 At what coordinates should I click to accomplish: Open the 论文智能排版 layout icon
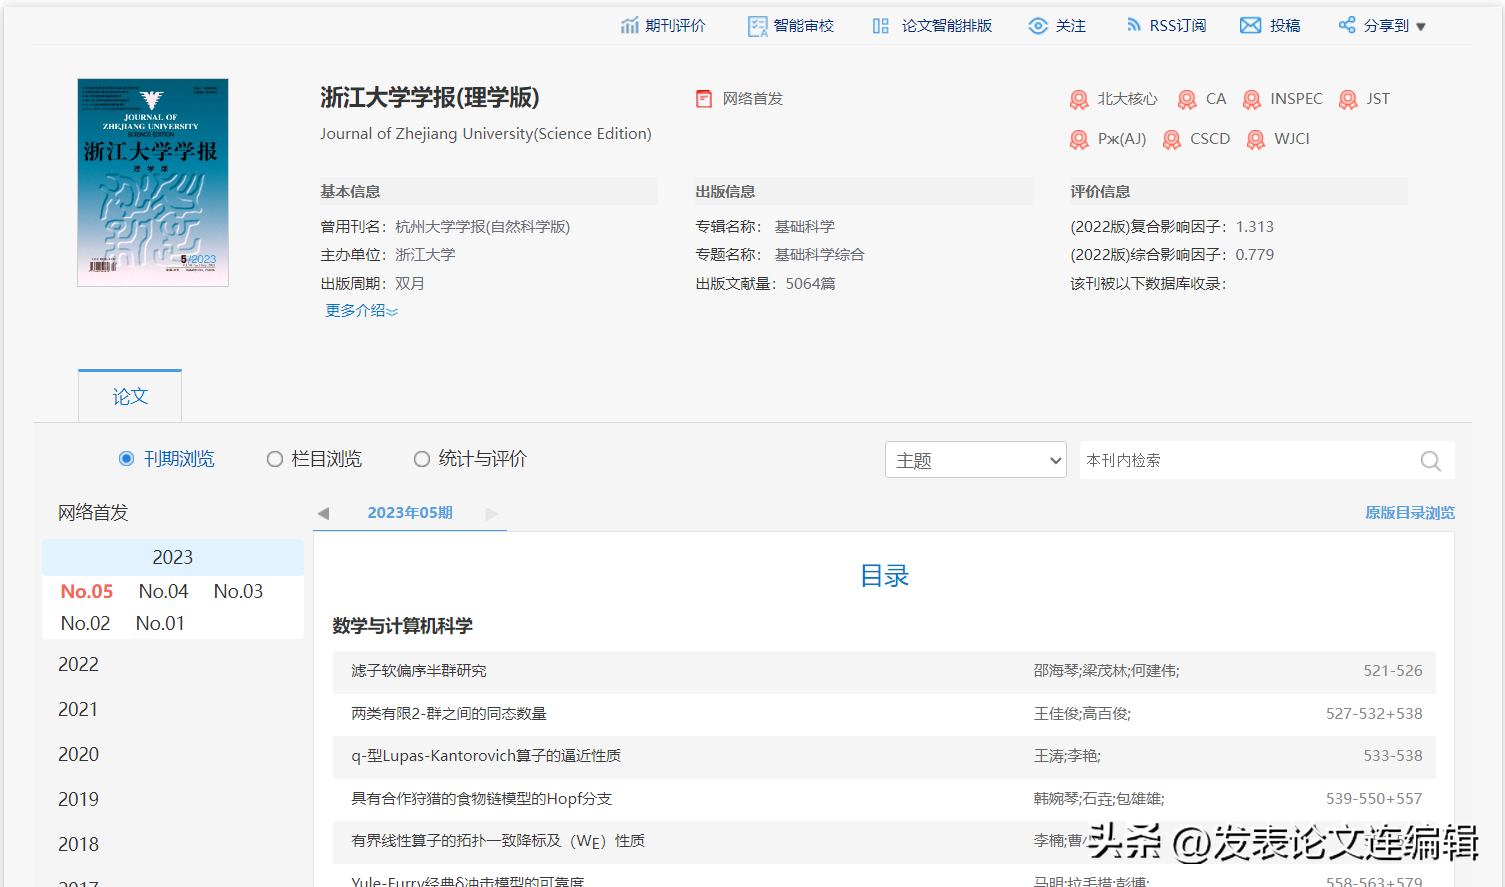click(x=880, y=26)
